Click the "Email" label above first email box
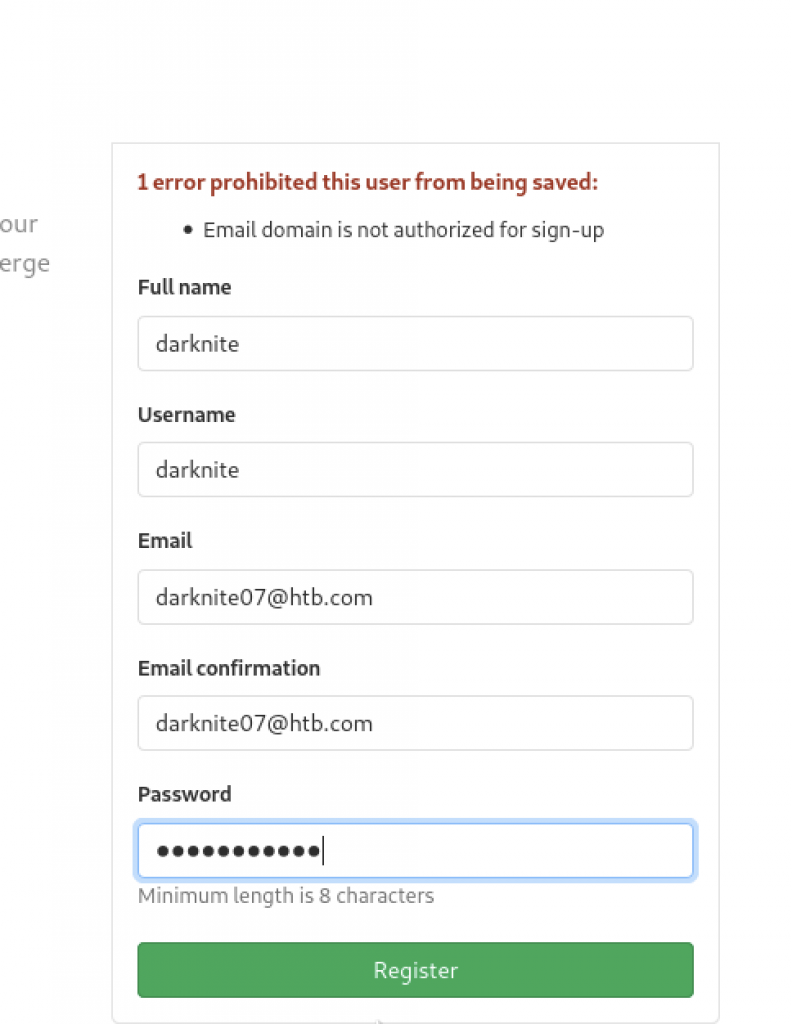 (x=165, y=541)
